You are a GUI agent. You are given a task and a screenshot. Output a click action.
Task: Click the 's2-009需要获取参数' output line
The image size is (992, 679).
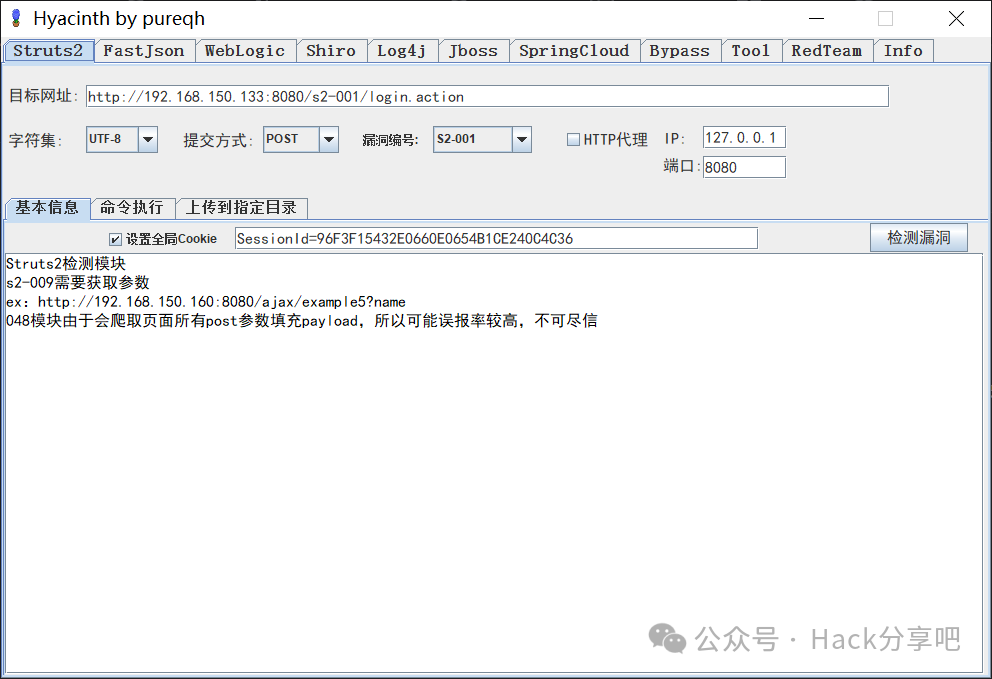78,282
